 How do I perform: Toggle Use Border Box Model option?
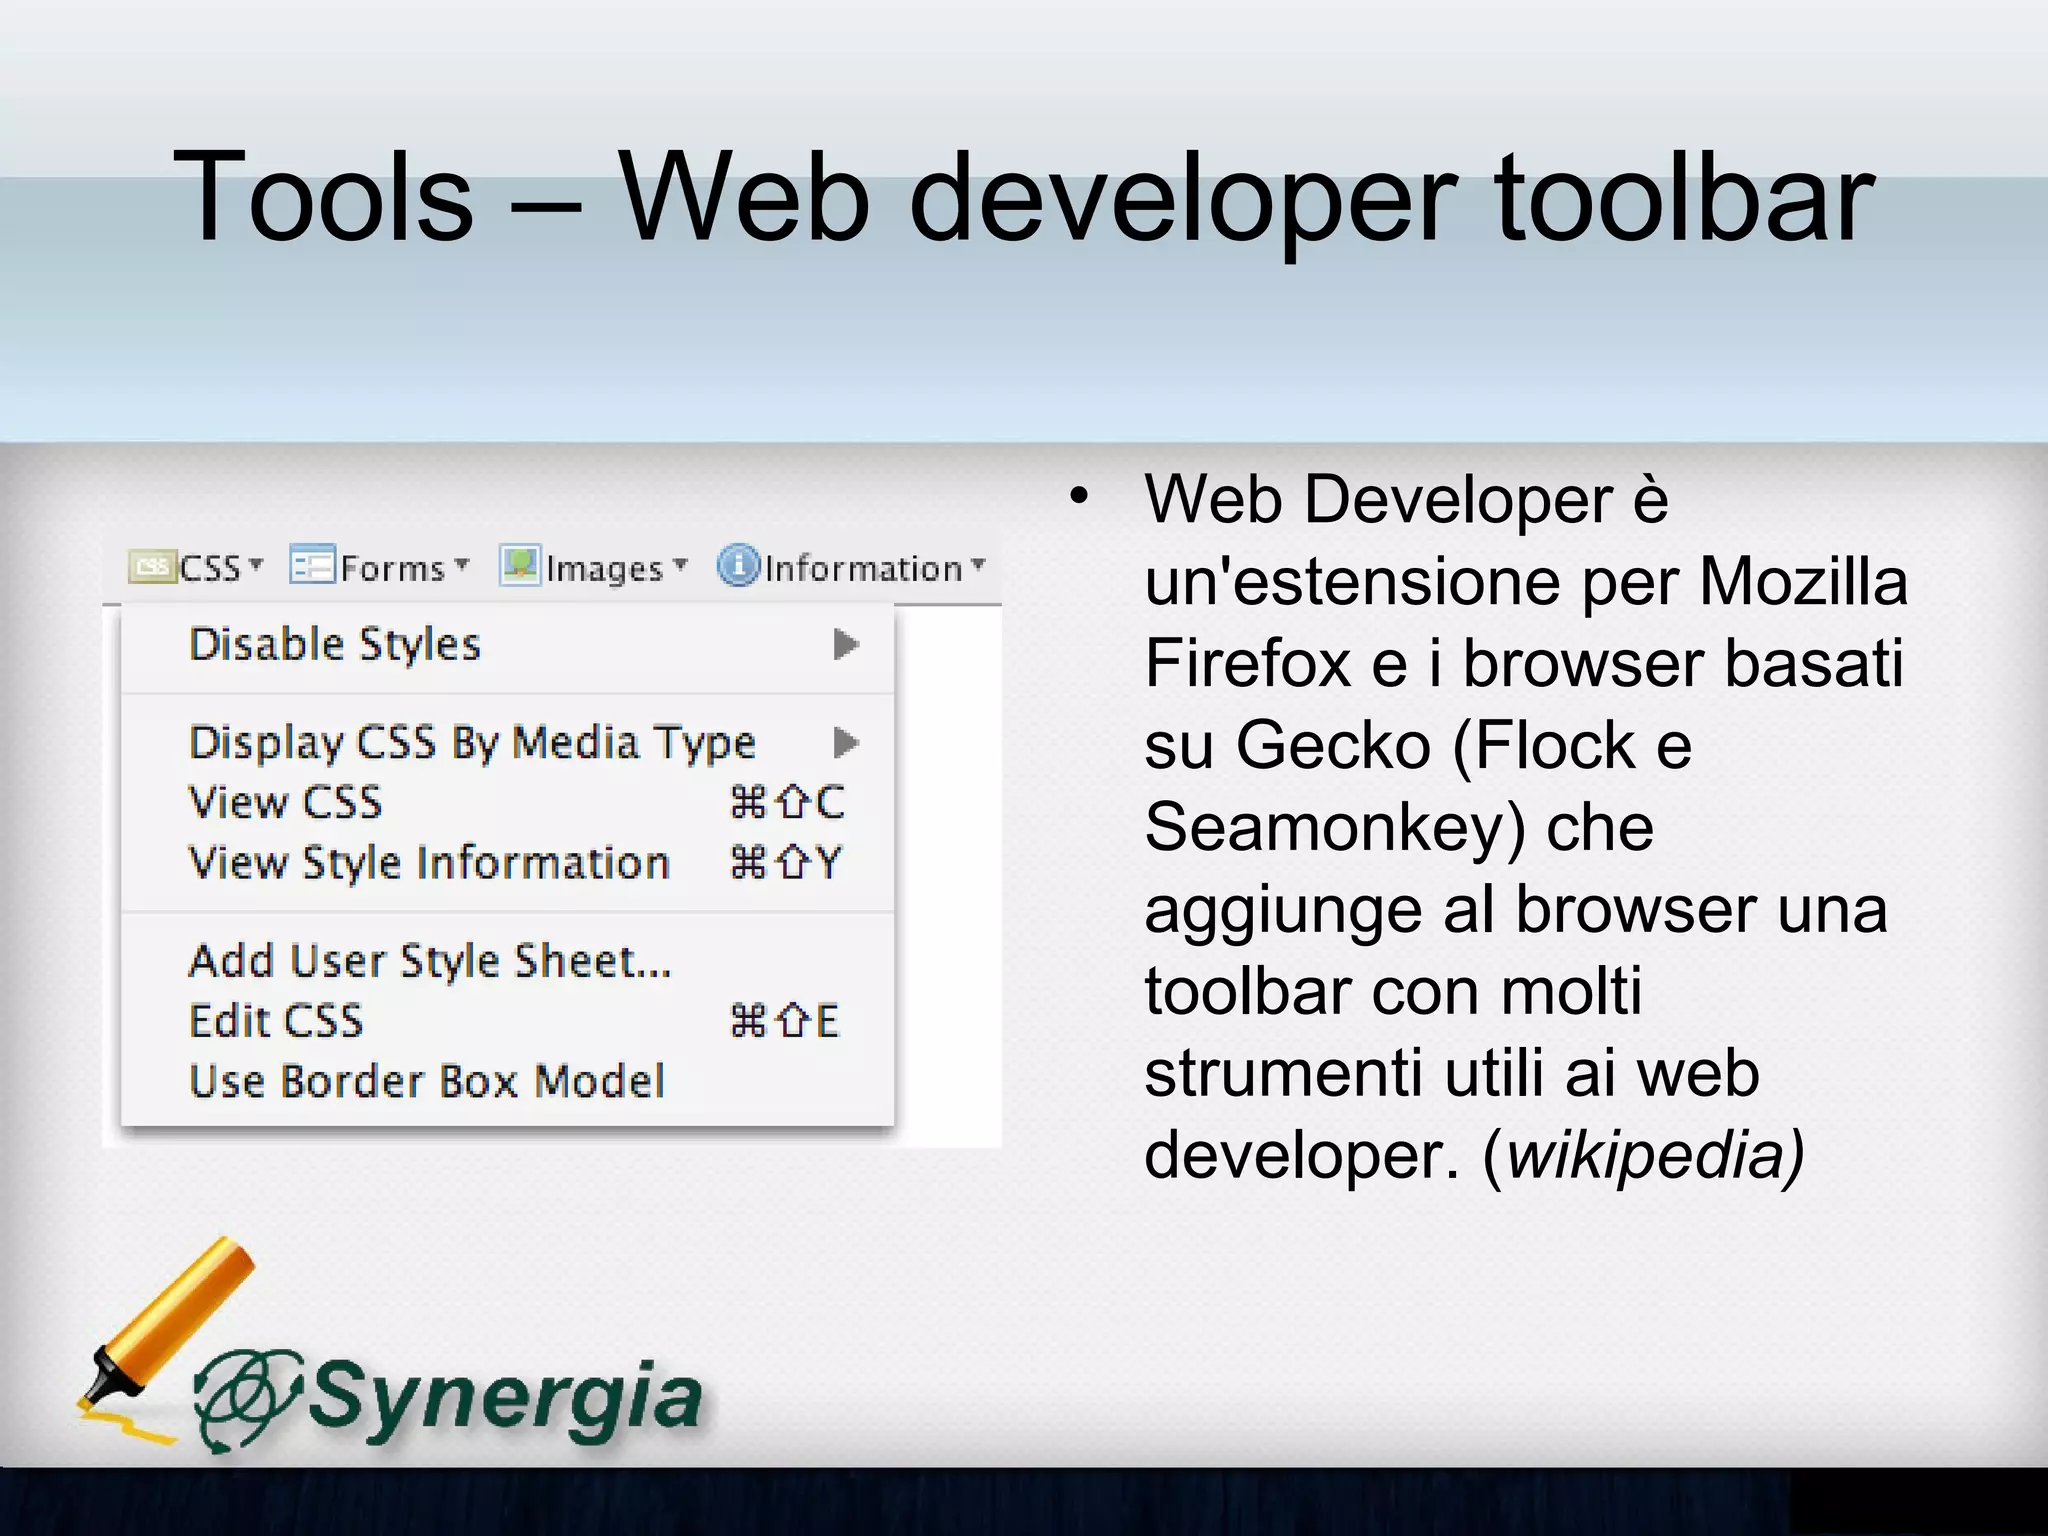click(508, 1081)
